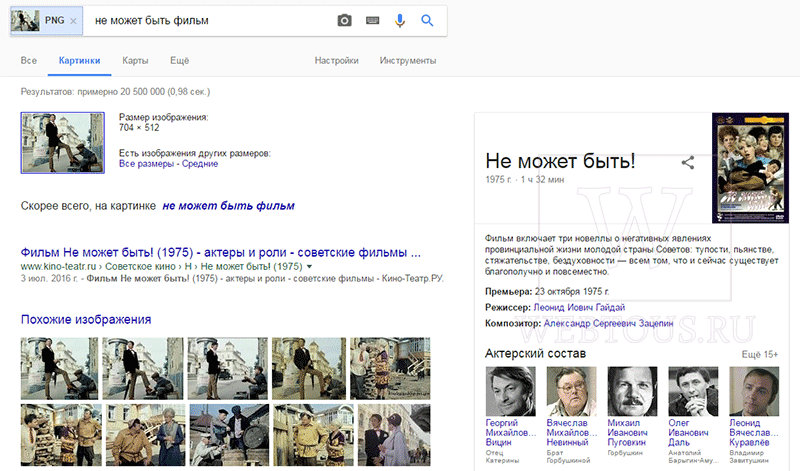
Task: Share the Не может быть! panel
Action: pos(688,163)
